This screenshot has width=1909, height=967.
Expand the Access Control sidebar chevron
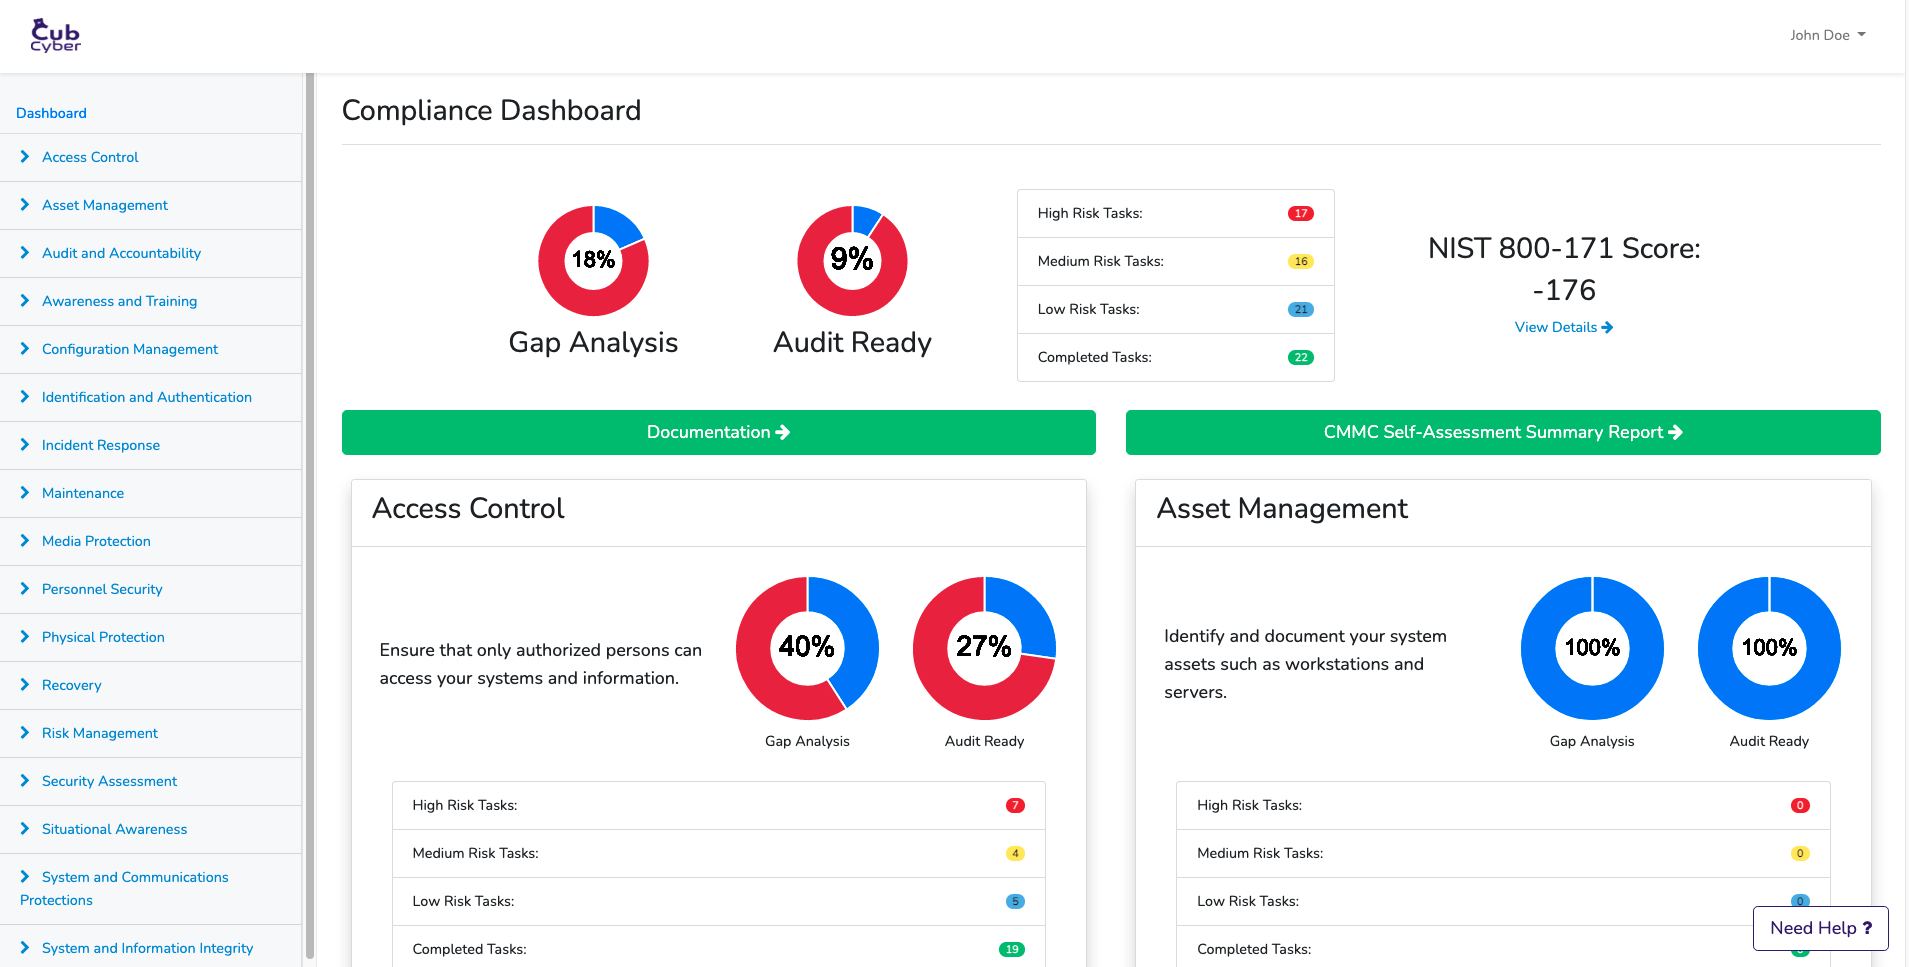click(x=25, y=157)
